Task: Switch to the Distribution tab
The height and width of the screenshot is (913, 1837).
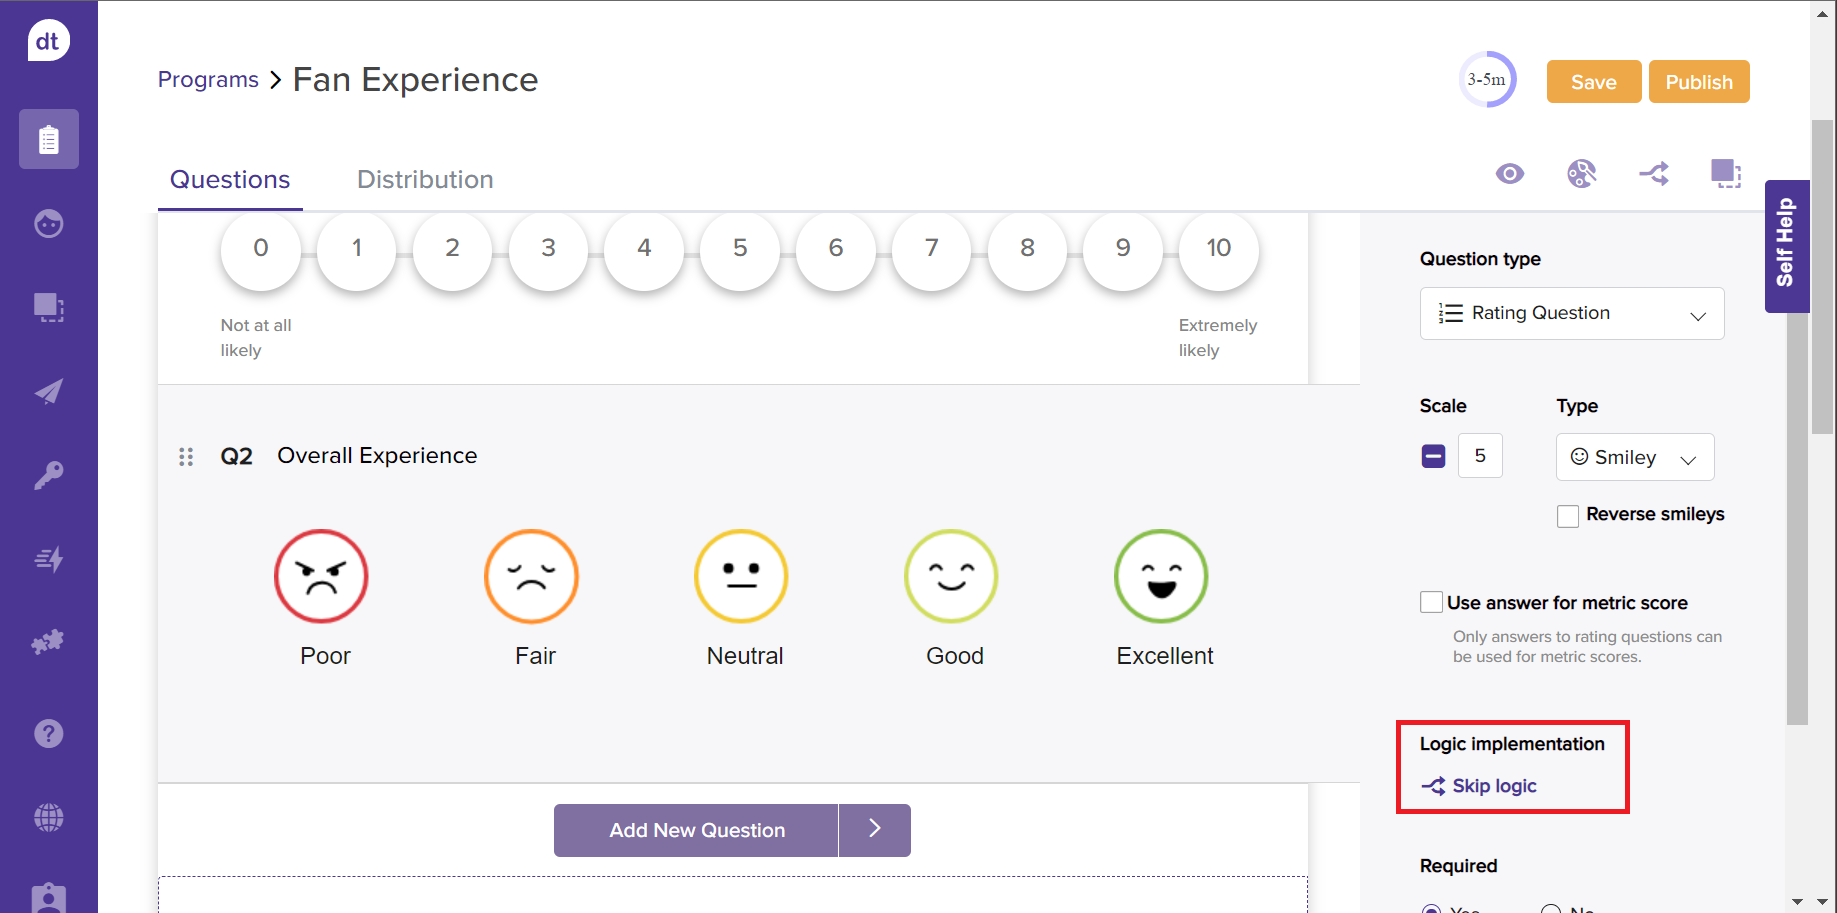Action: click(425, 180)
